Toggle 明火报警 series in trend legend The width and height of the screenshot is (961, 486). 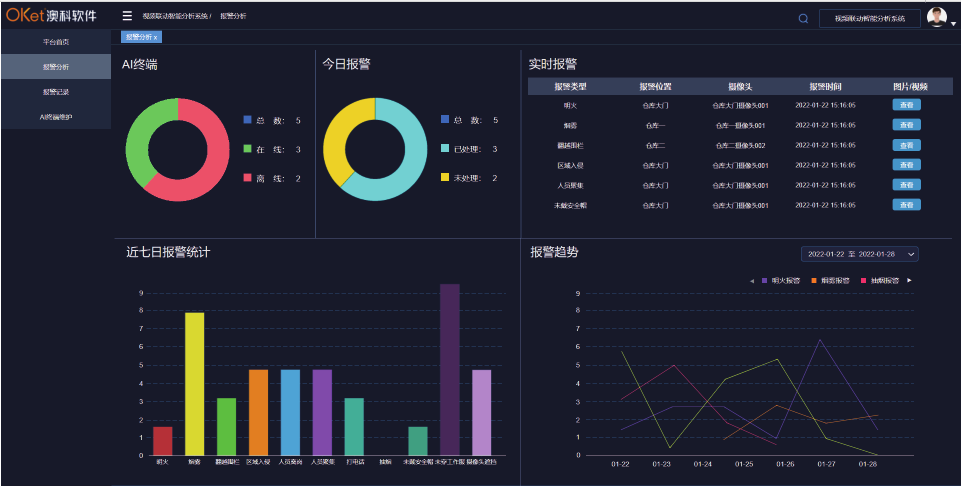click(x=780, y=281)
